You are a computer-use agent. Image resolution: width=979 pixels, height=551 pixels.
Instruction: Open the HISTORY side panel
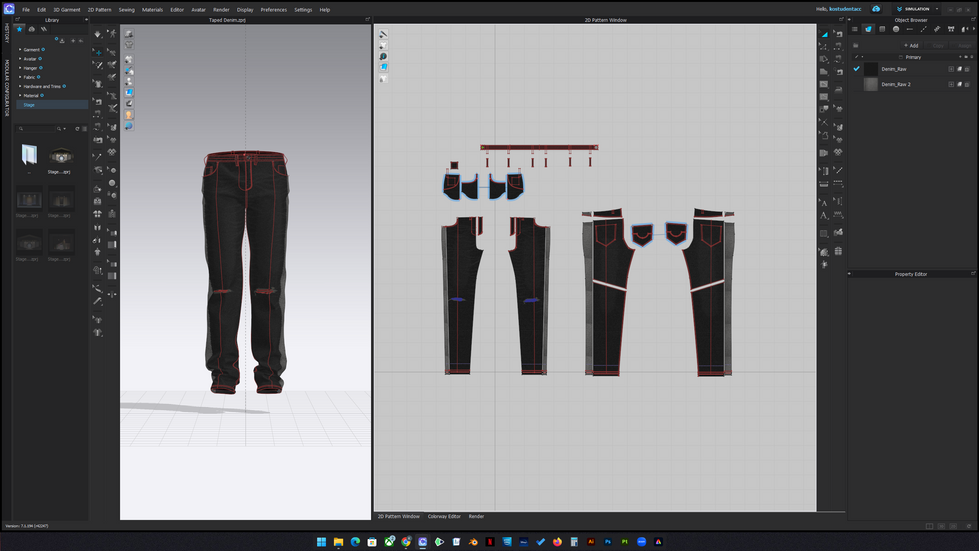[7, 33]
